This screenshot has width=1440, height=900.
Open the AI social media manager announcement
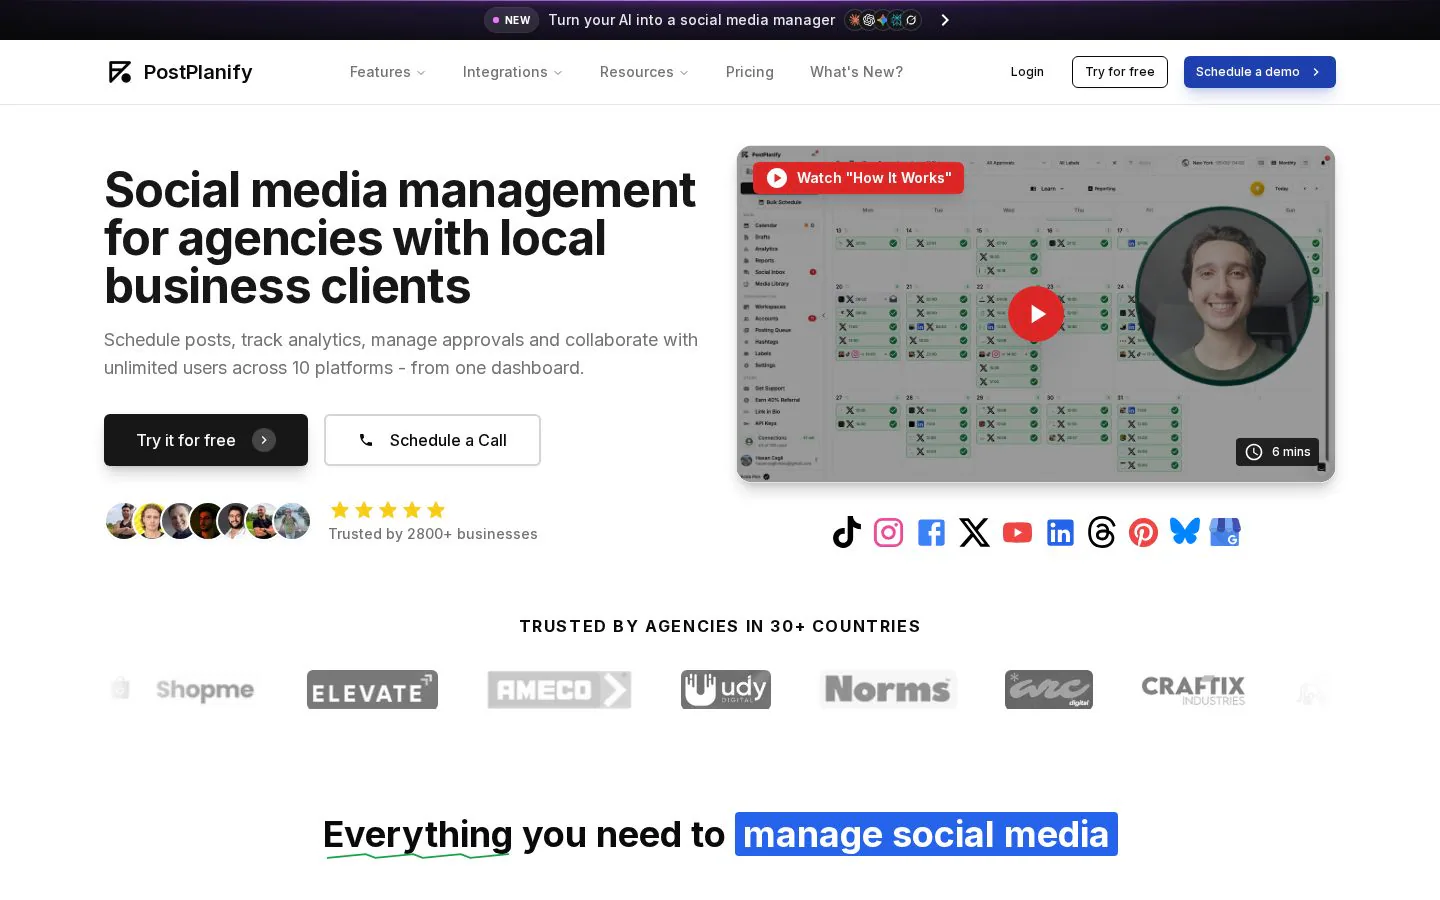click(691, 20)
